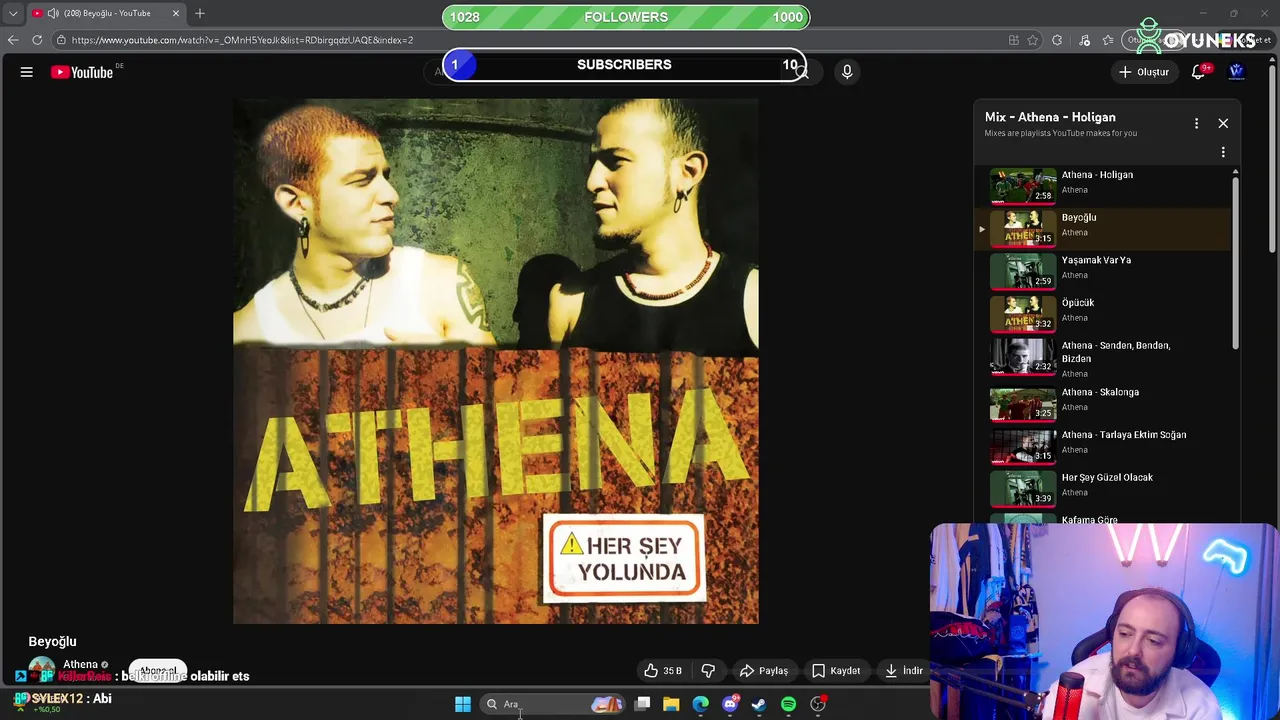Viewport: 1280px width, 720px height.
Task: Go back with the browser back arrow
Action: pos(13,40)
